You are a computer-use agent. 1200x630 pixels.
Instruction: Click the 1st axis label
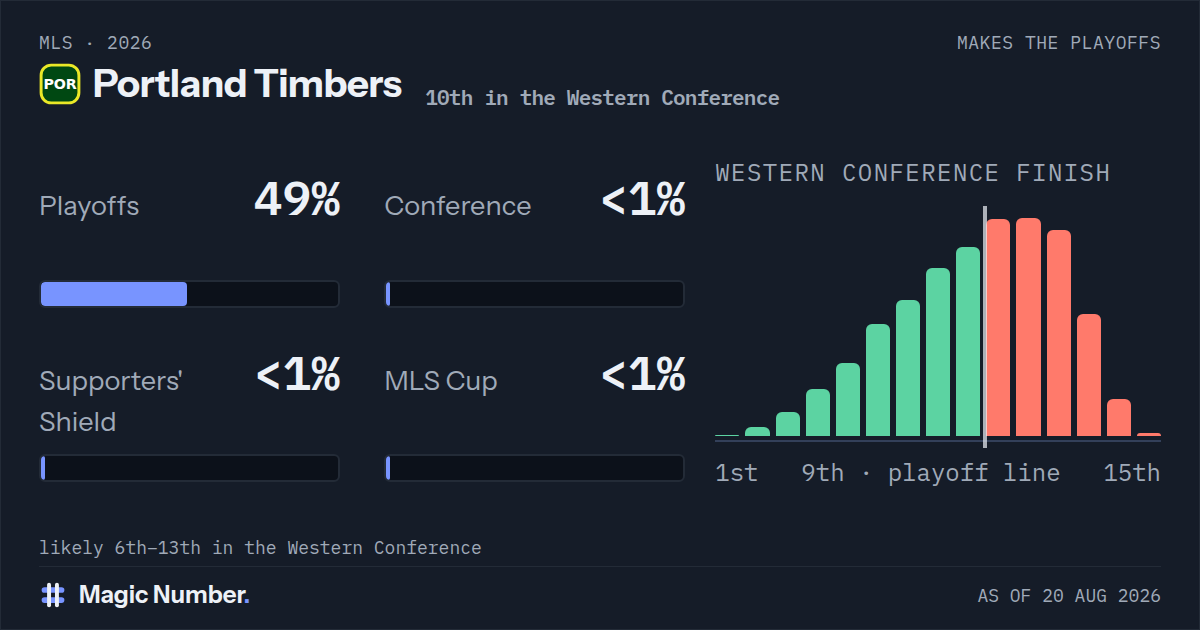click(x=737, y=473)
